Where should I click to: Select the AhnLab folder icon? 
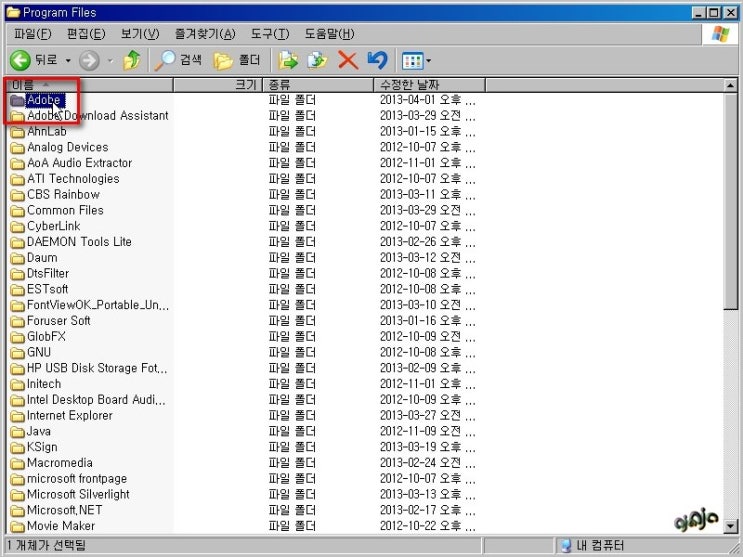[x=18, y=132]
